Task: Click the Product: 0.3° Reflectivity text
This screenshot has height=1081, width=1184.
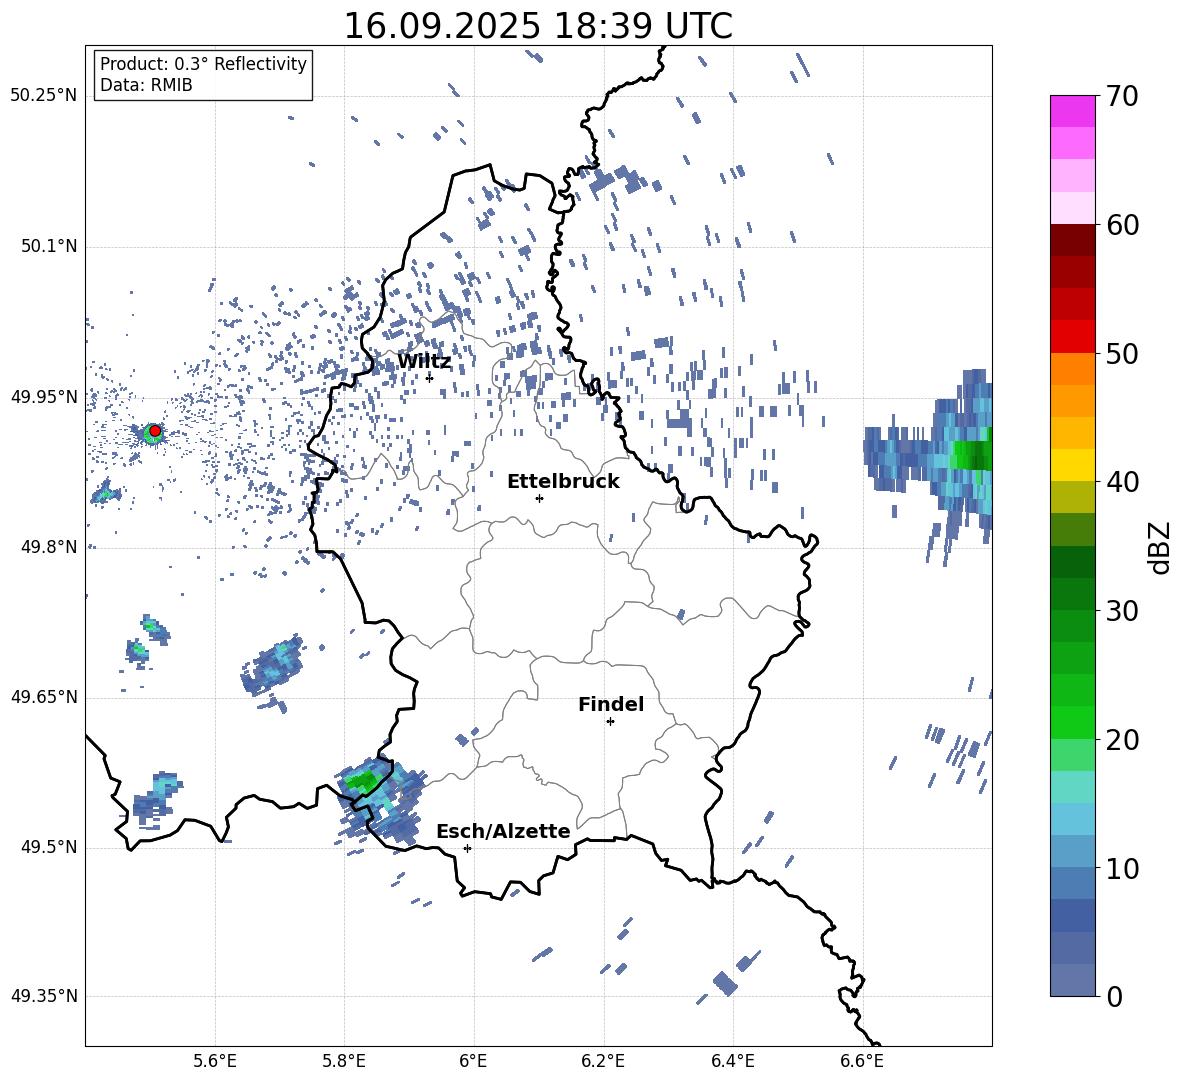Action: [203, 63]
